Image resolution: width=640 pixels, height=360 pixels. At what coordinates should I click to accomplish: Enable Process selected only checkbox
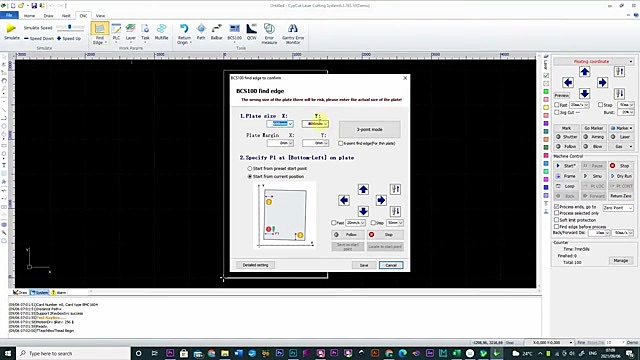tap(556, 213)
